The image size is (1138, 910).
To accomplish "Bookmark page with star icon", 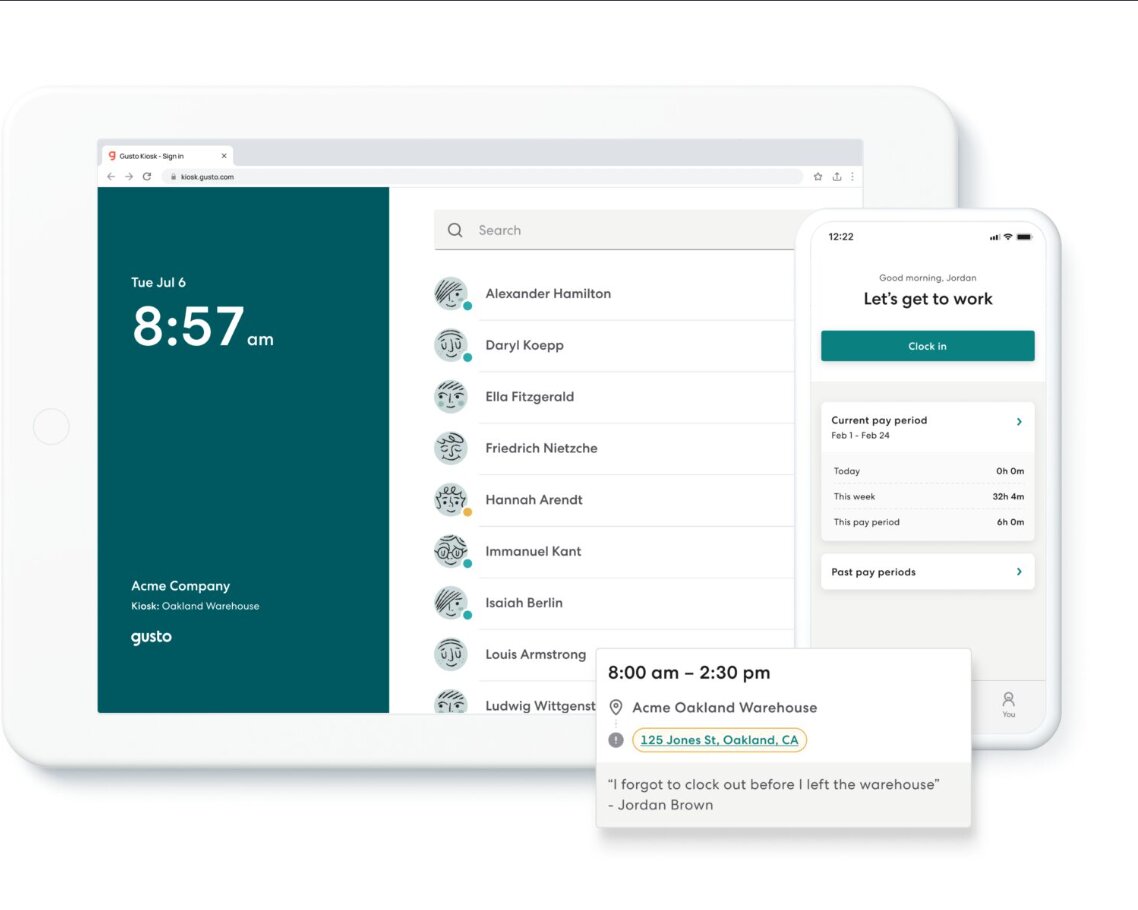I will point(817,177).
